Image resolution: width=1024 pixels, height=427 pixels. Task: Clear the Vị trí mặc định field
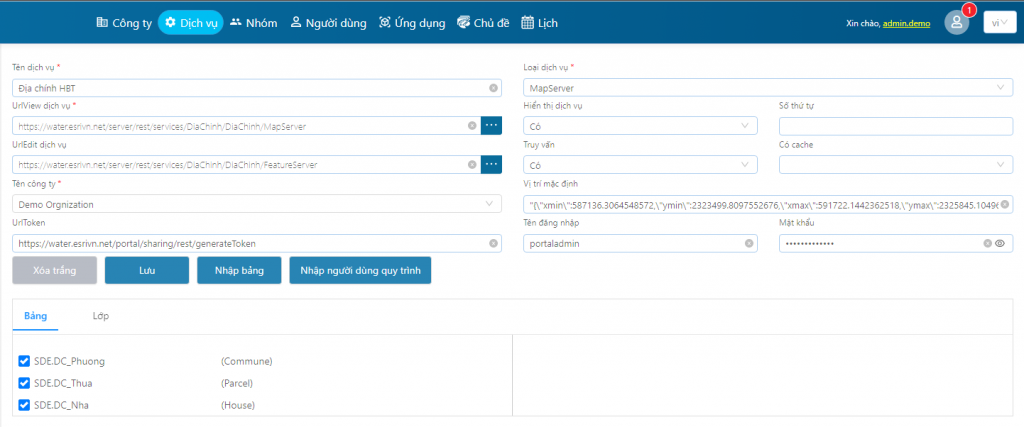(1005, 204)
